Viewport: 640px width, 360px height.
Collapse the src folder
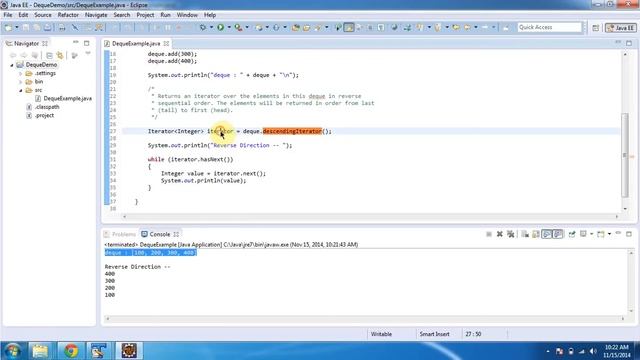20,90
